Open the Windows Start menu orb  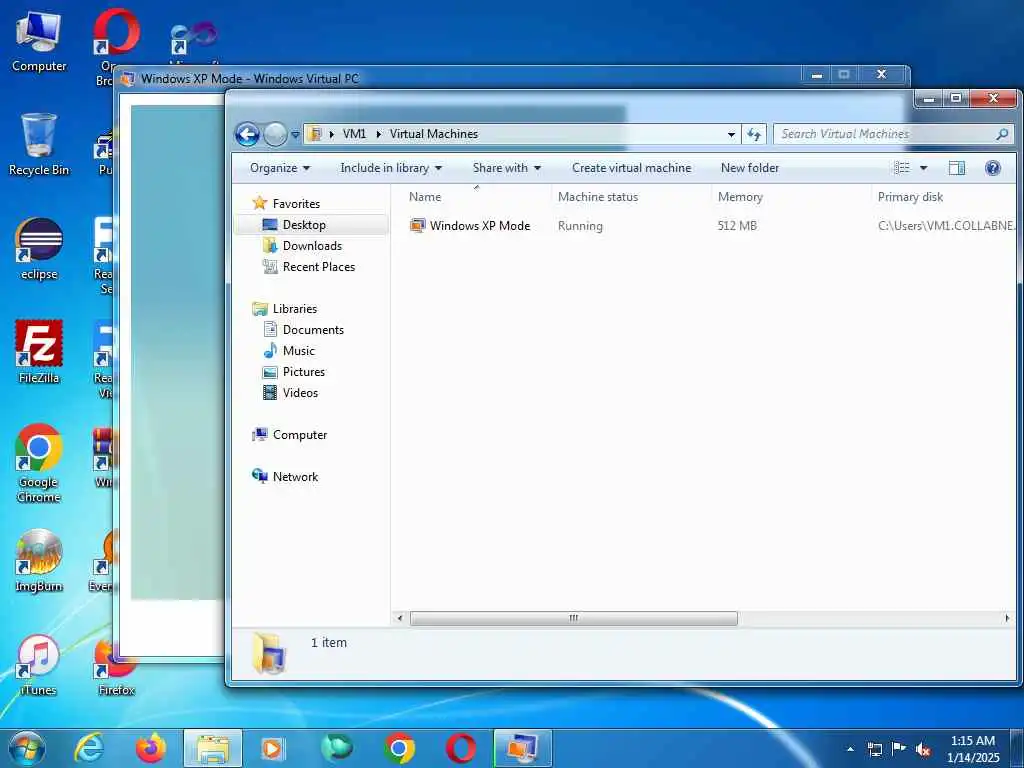pyautogui.click(x=27, y=748)
